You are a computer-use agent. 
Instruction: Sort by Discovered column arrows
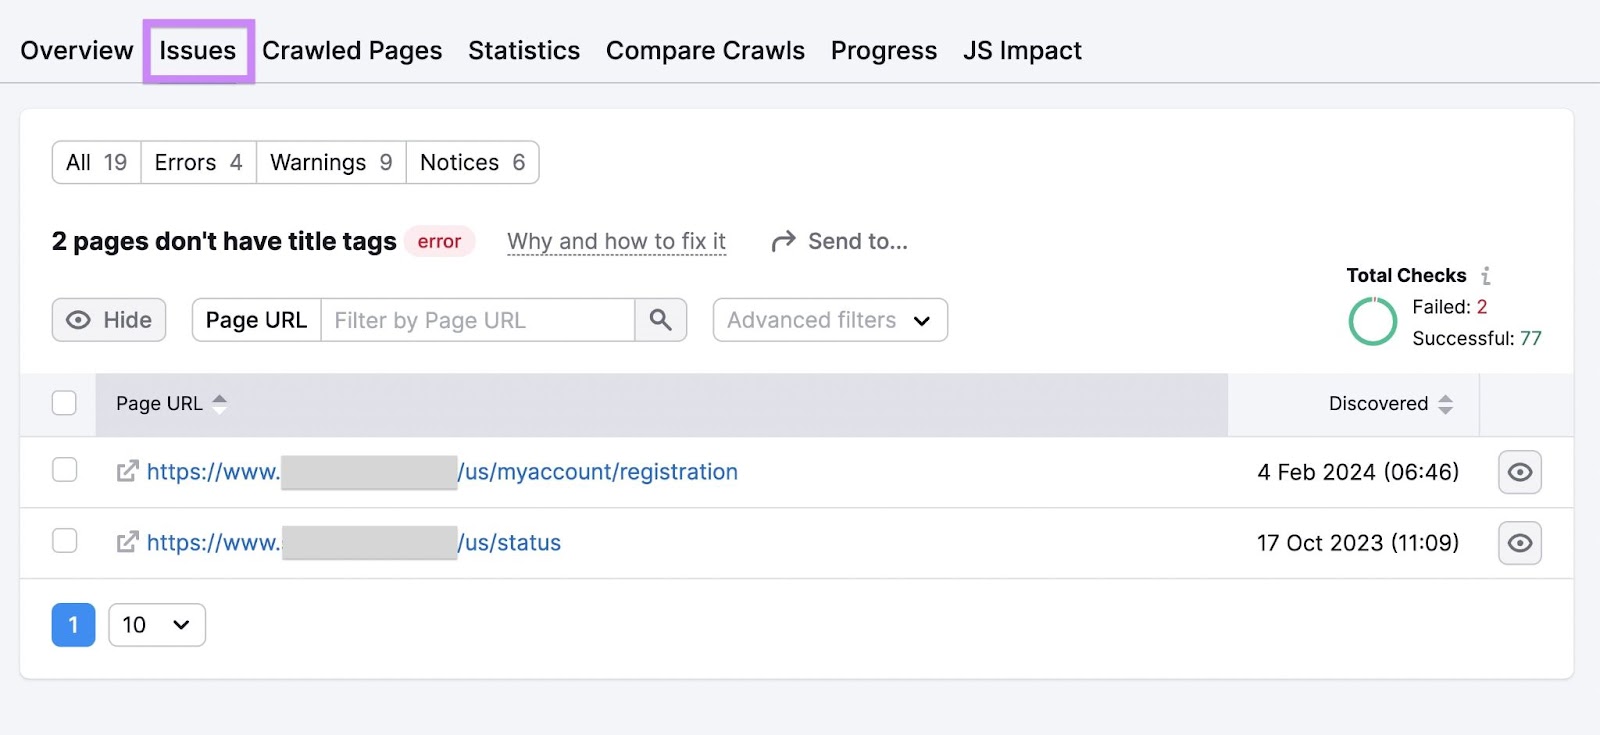click(x=1445, y=404)
